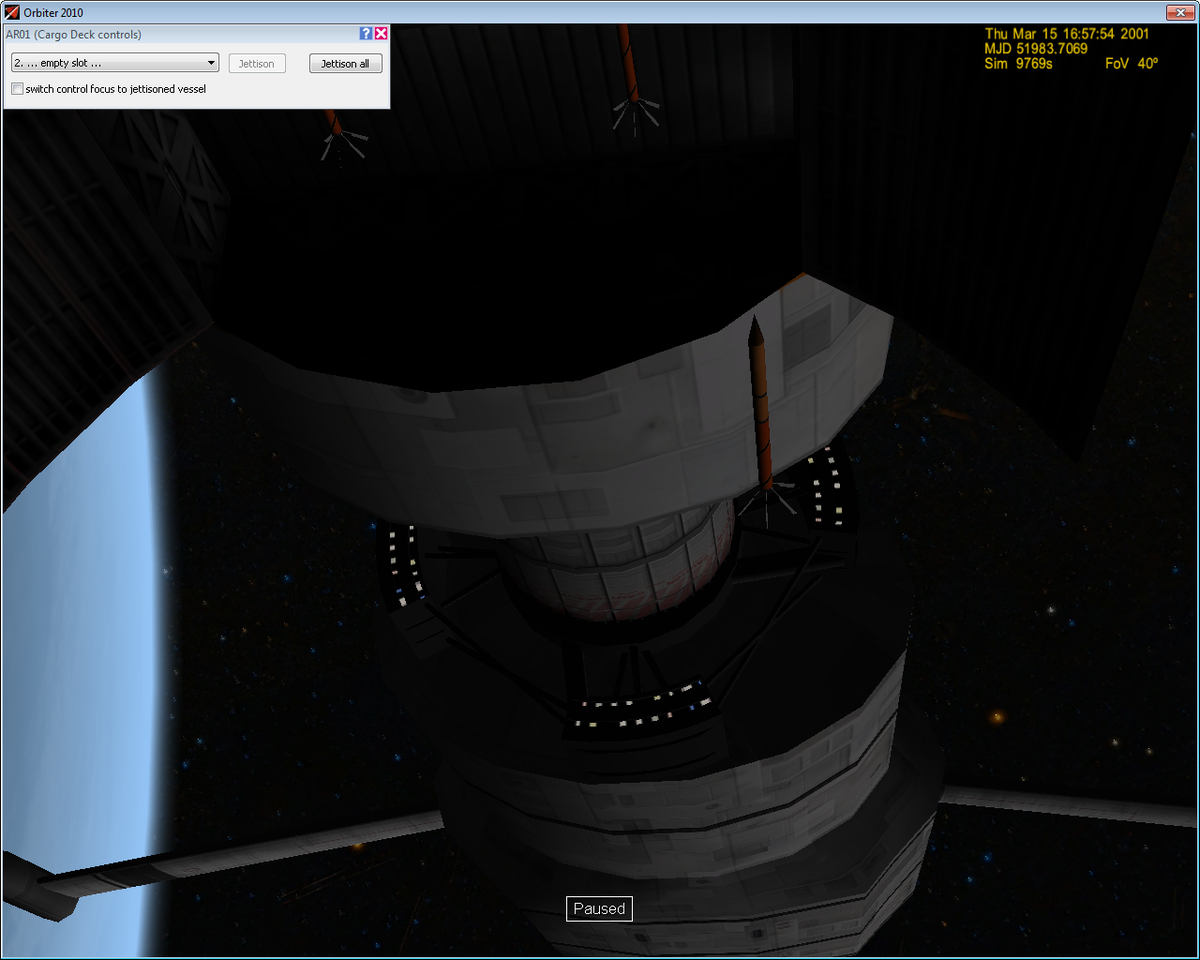Open help for Cargo Deck controls dialog
This screenshot has width=1200, height=960.
[x=366, y=34]
